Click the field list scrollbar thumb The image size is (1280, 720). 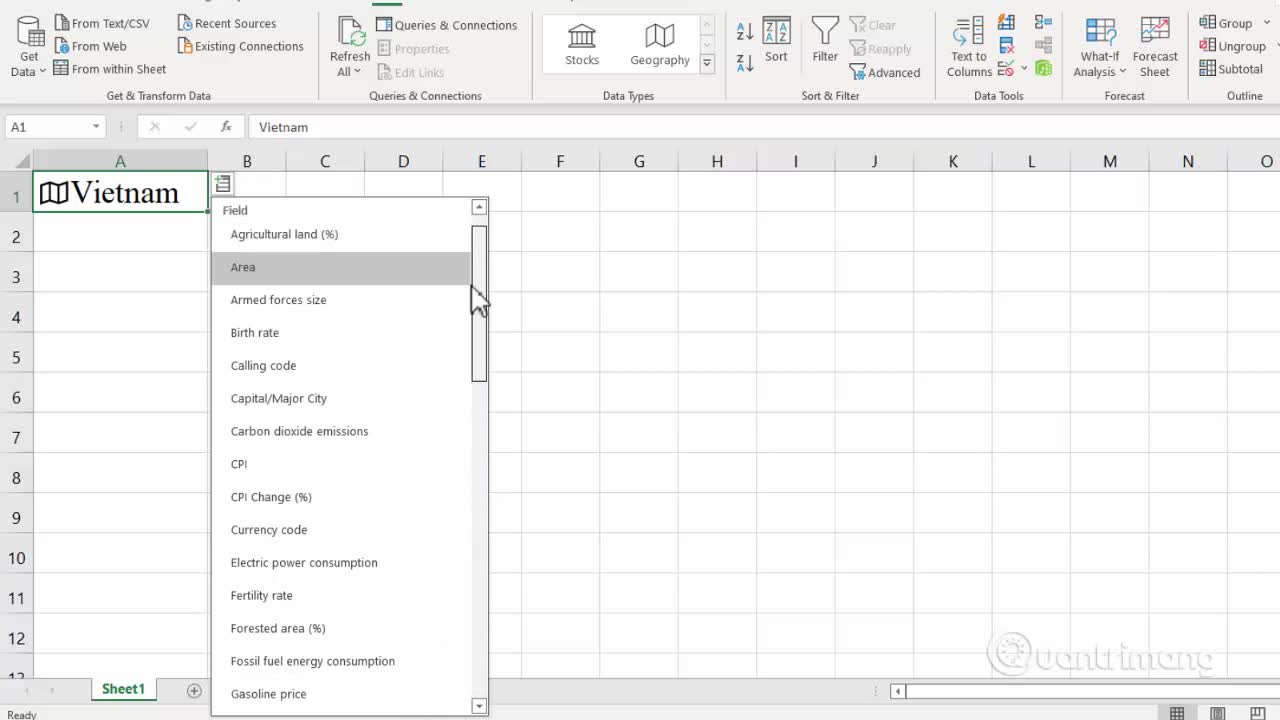(479, 303)
